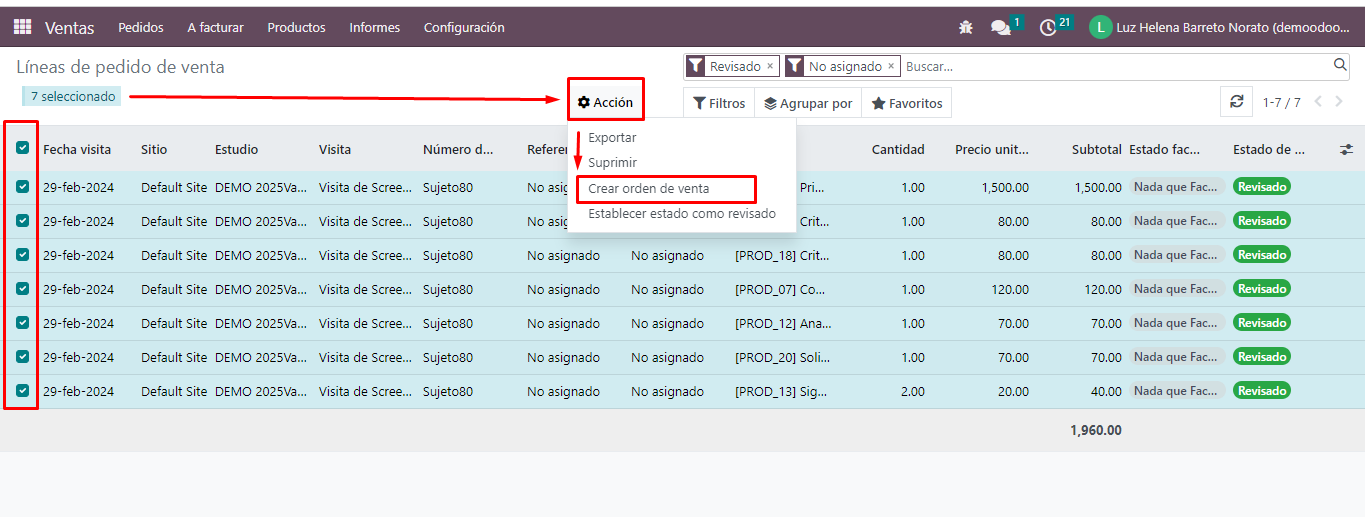Choose Exportar from Acción menu
The width and height of the screenshot is (1365, 517).
[x=612, y=137]
